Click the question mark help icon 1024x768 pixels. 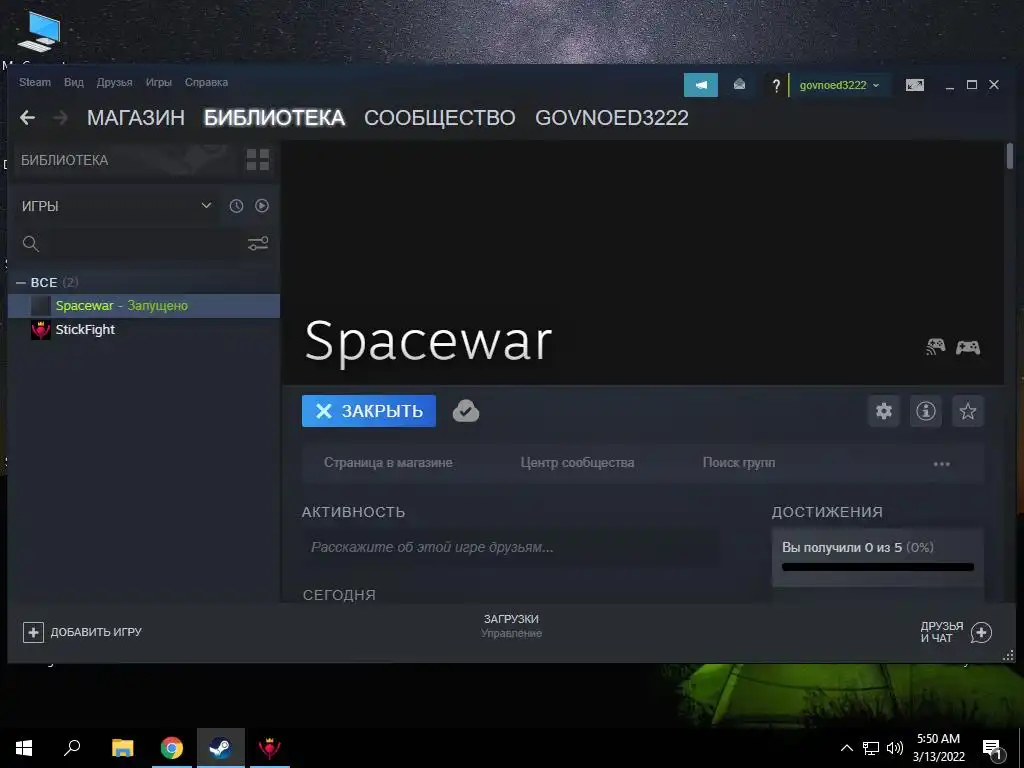tap(776, 86)
